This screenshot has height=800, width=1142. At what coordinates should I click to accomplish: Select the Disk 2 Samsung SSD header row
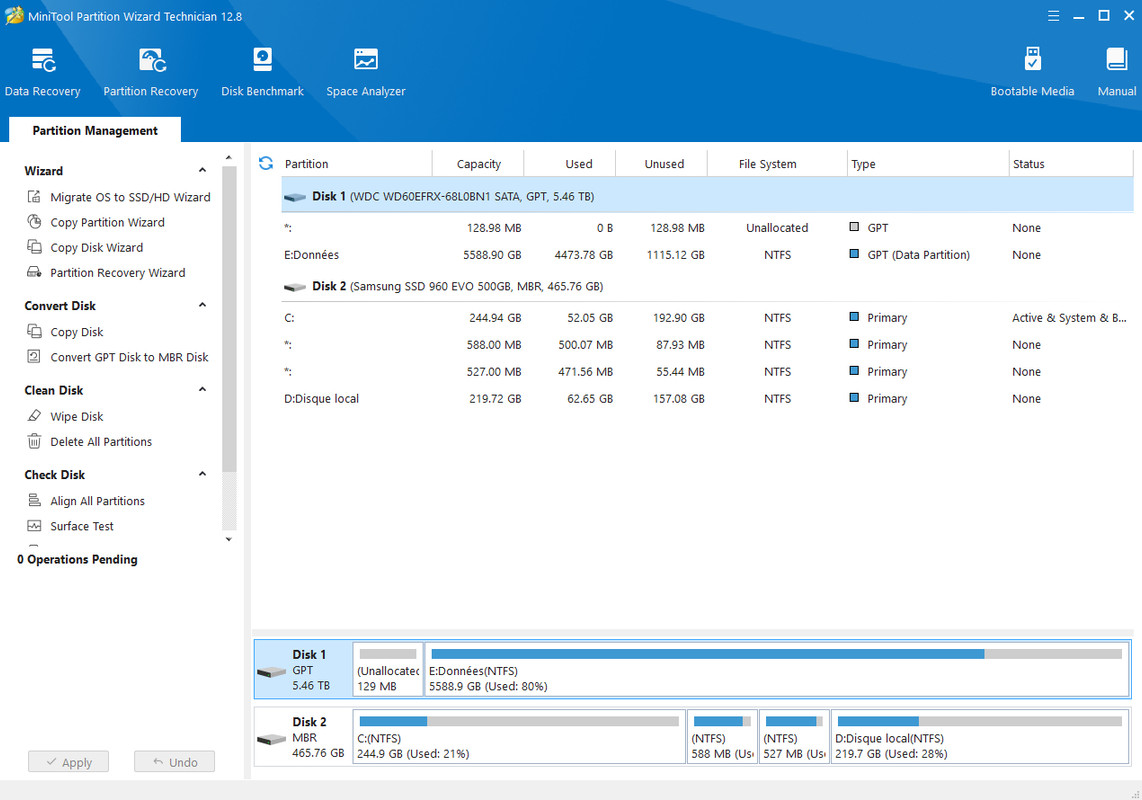[707, 286]
